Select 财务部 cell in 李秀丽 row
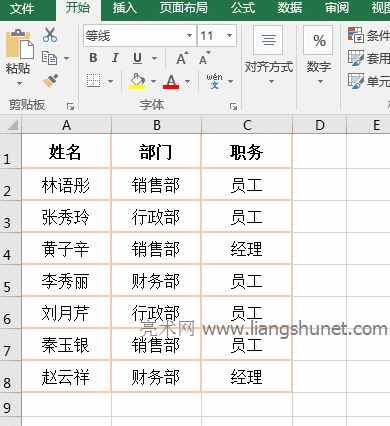 click(156, 281)
